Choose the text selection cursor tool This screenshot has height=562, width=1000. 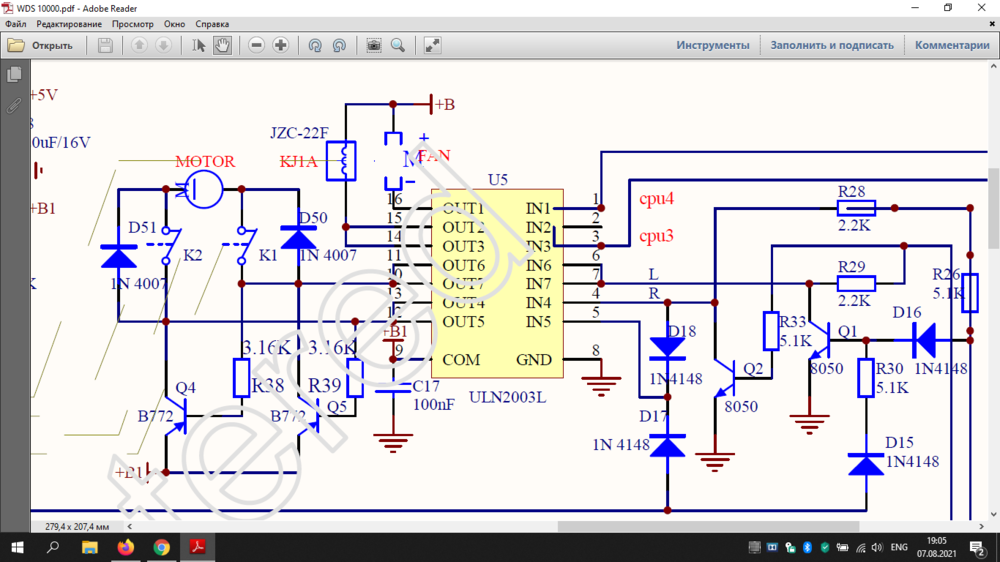coord(199,45)
